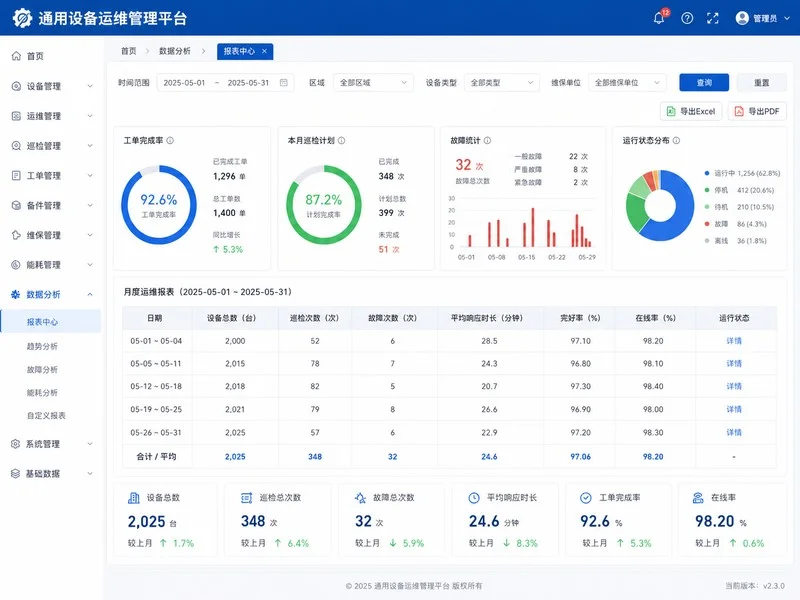The height and width of the screenshot is (600, 800).
Task: Click the 设备管理 sidebar icon
Action: [16, 86]
